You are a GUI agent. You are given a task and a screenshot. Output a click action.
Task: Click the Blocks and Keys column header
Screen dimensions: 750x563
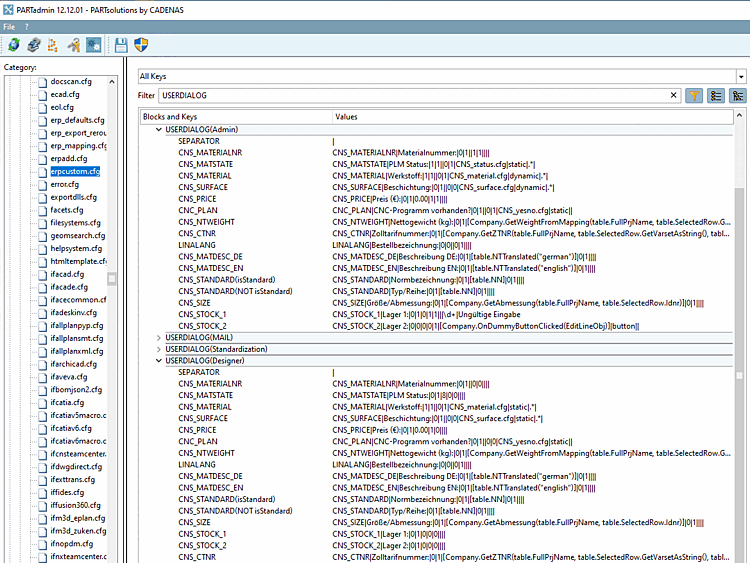click(236, 117)
